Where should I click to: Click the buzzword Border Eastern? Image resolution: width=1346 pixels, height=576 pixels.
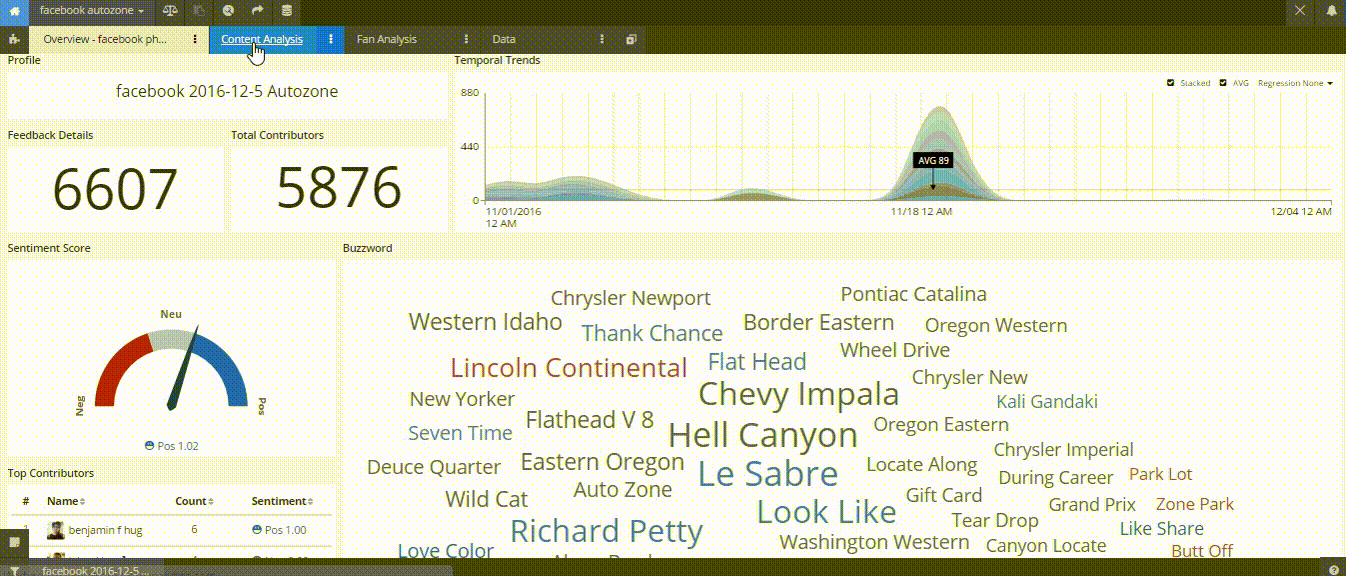(x=818, y=322)
